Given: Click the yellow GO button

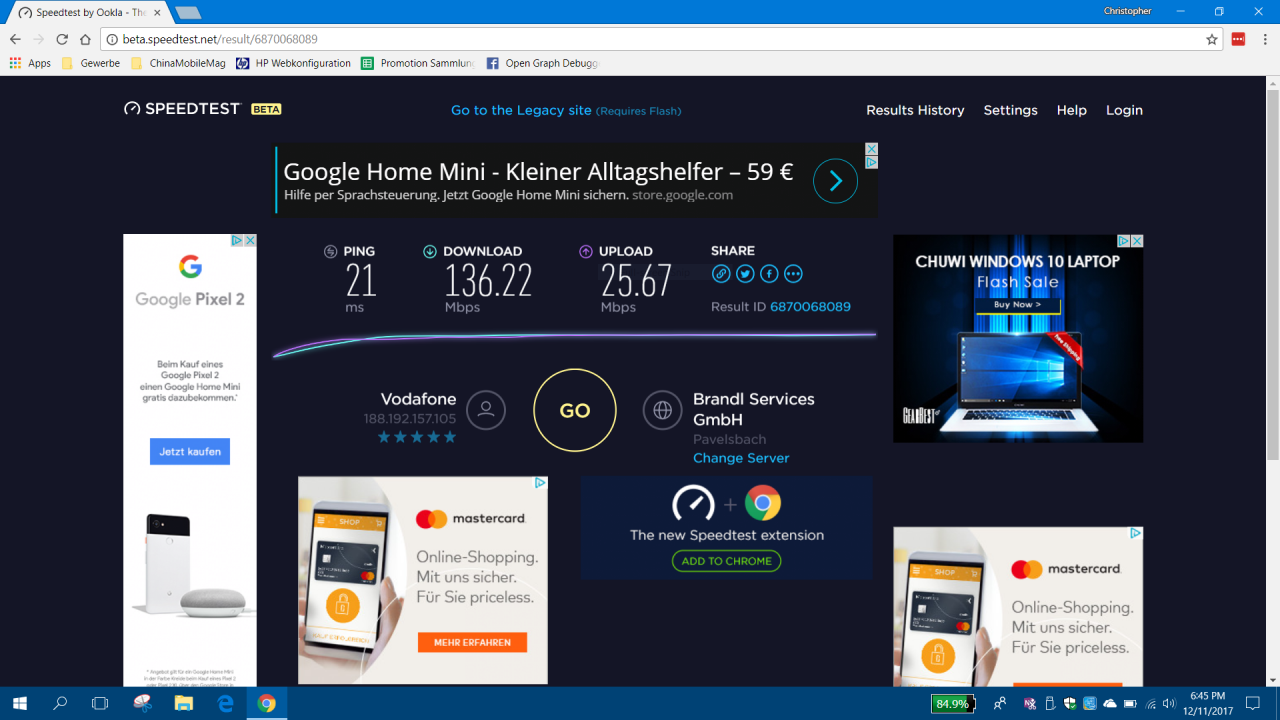Looking at the screenshot, I should (575, 410).
